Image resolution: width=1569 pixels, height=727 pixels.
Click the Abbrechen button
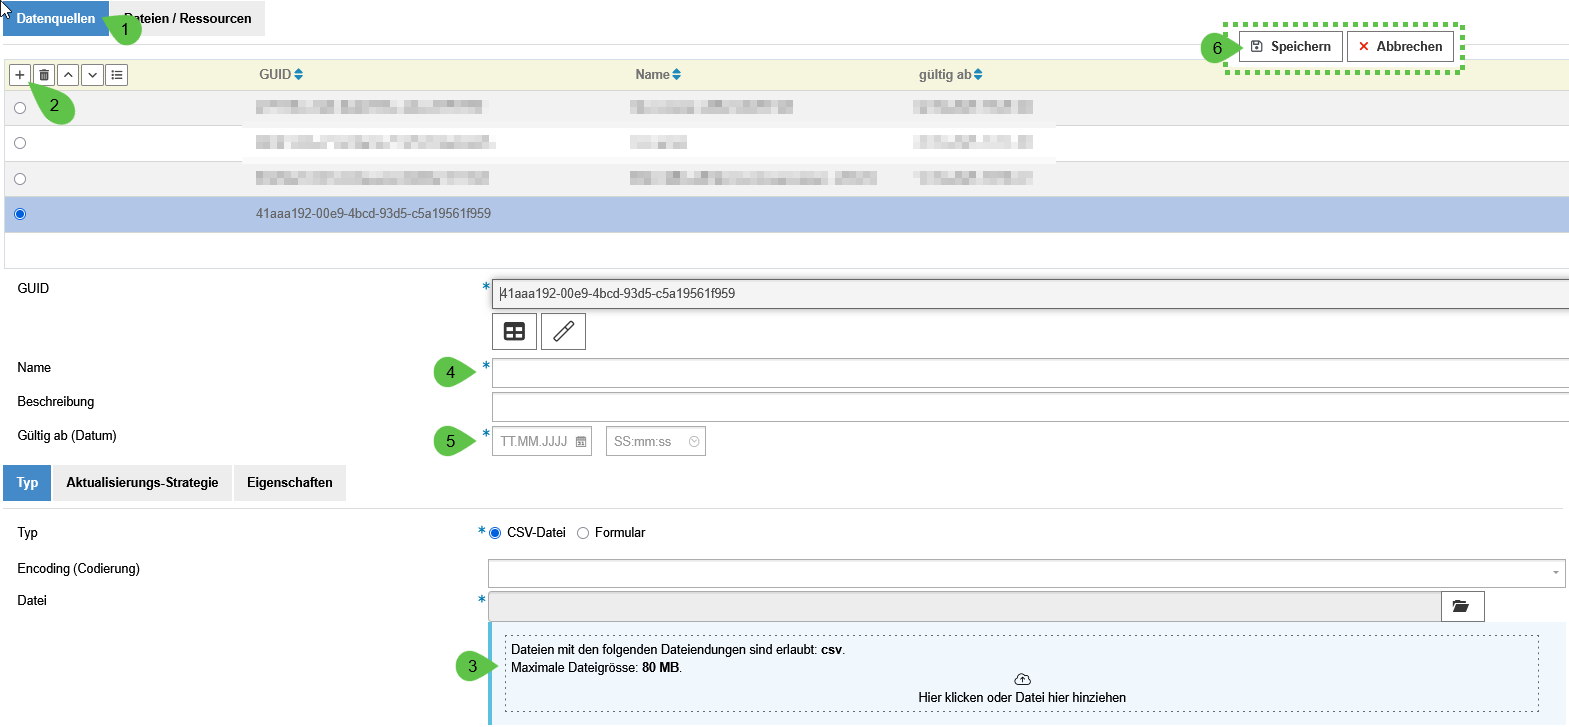point(1399,46)
